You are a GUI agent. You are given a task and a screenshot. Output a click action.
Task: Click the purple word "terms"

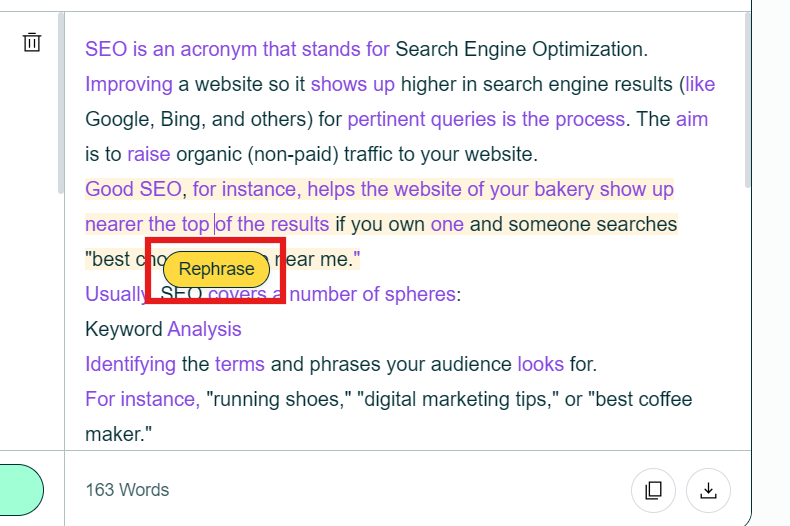point(240,364)
